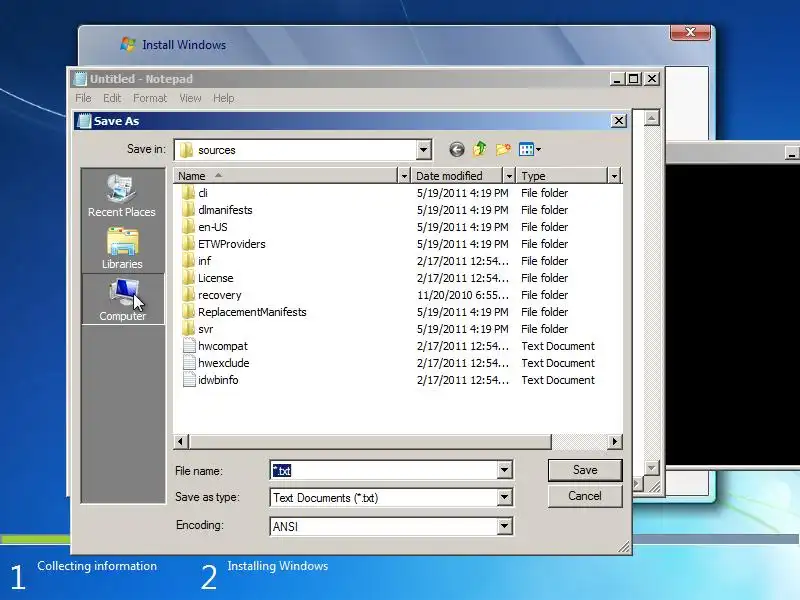Screen dimensions: 800x600
Task: Click the file list horizontal scrollbar thumb
Action: (x=370, y=441)
